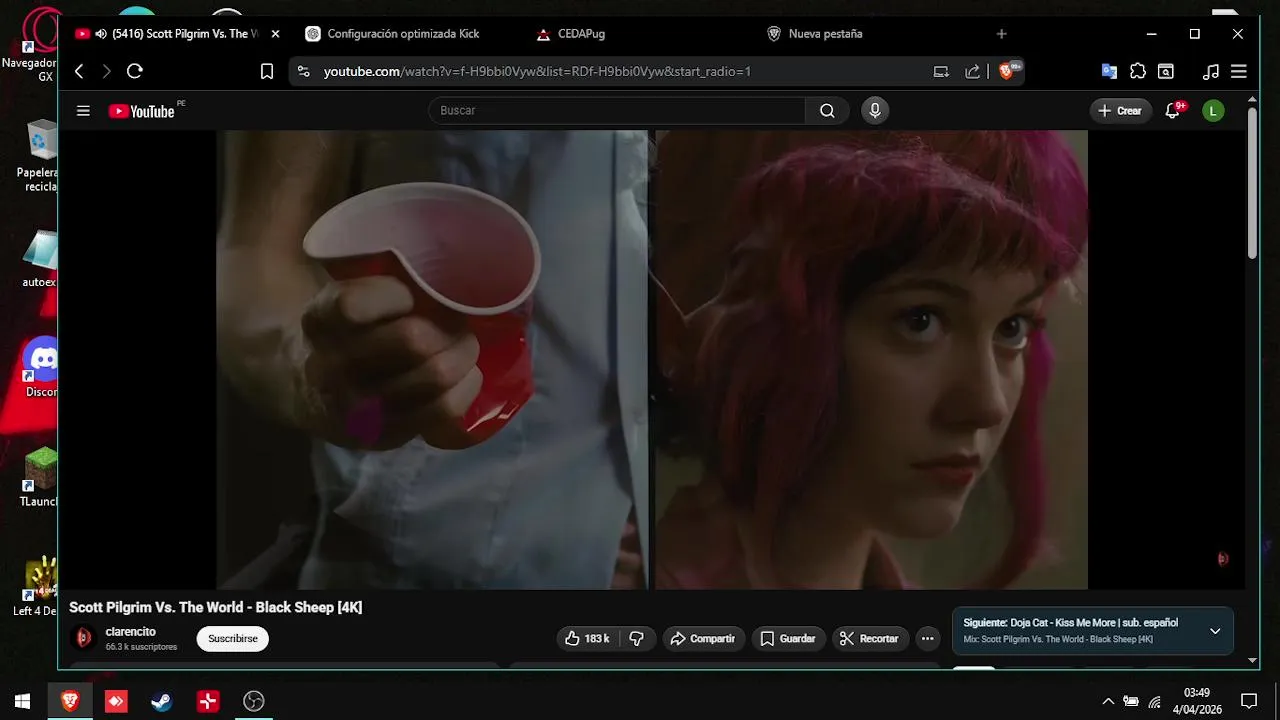Expand the Siguiente mix playlist panel
This screenshot has width=1280, height=720.
click(1215, 631)
